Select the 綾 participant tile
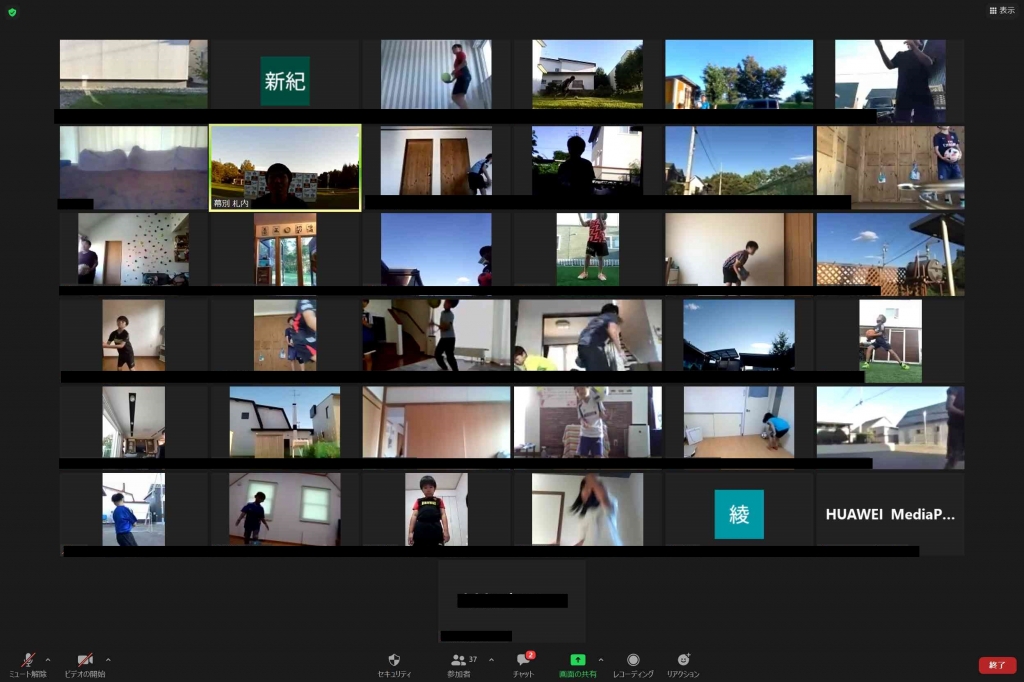1024x682 pixels. click(739, 514)
